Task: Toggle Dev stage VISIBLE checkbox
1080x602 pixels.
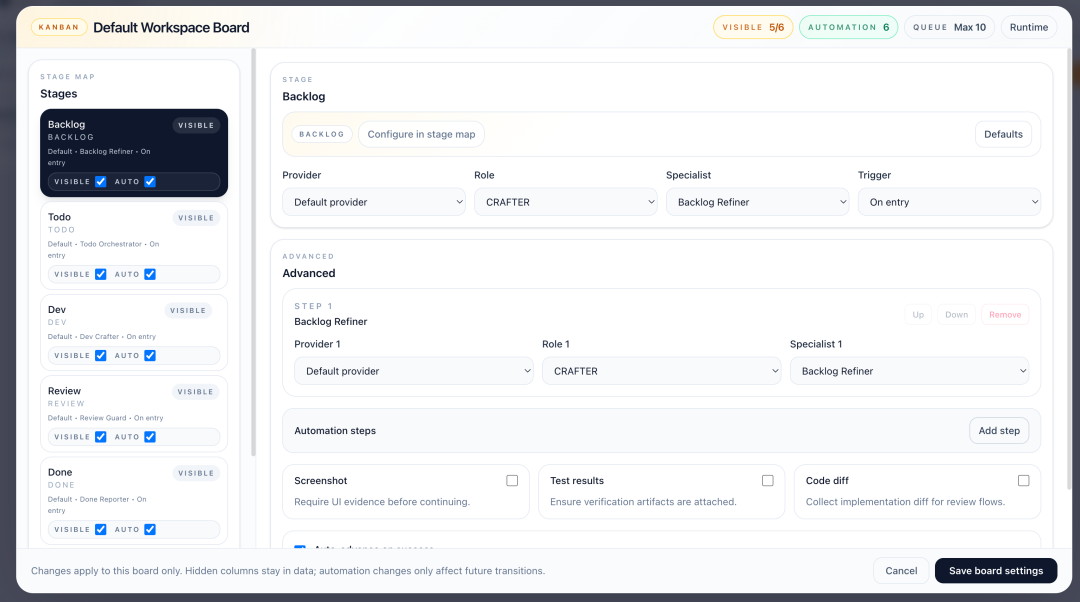Action: pyautogui.click(x=101, y=355)
